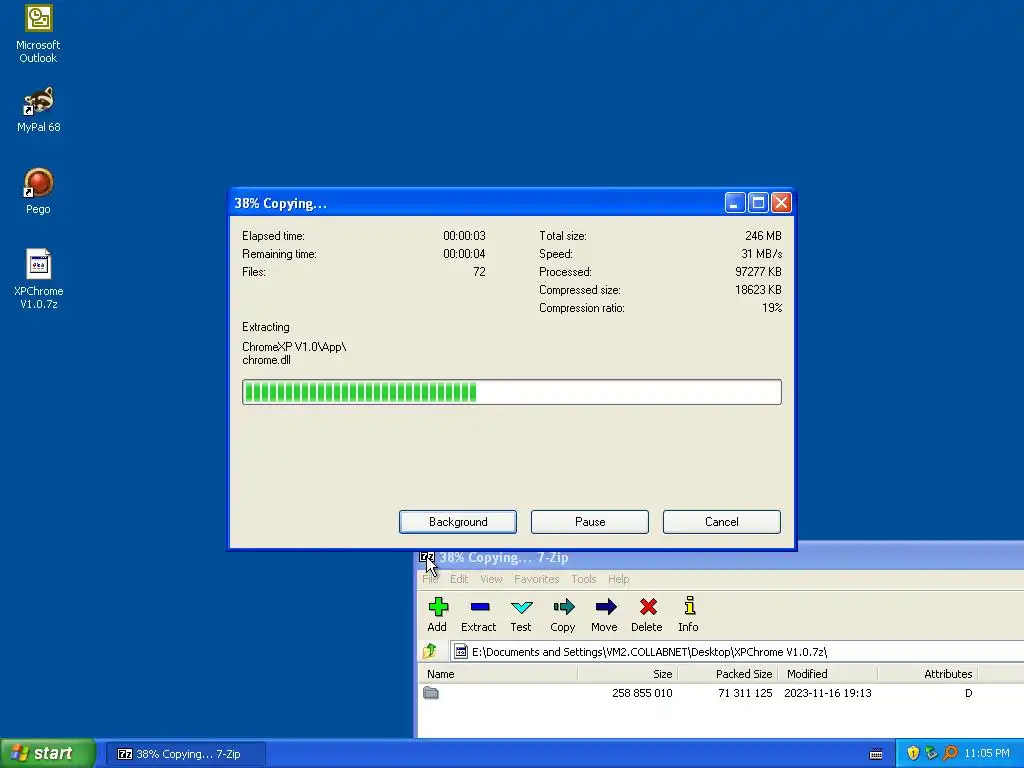Sort by Attributes column header
This screenshot has width=1024, height=768.
[928, 674]
